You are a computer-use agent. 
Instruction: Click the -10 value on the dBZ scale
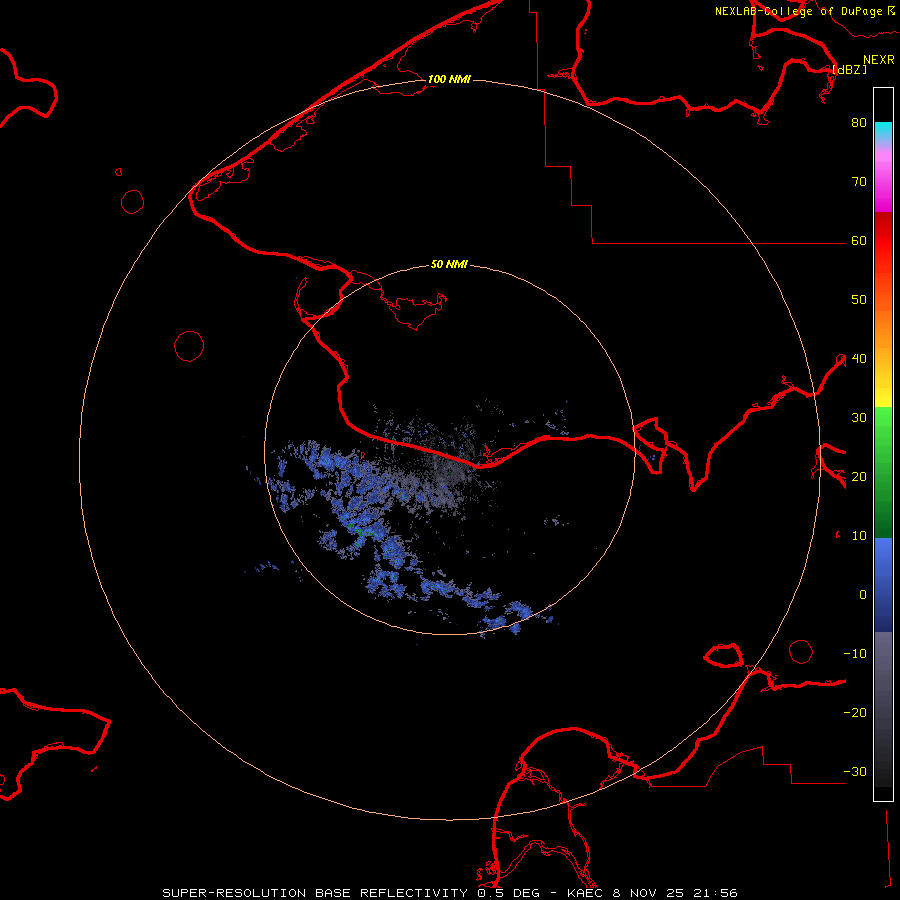(855, 654)
